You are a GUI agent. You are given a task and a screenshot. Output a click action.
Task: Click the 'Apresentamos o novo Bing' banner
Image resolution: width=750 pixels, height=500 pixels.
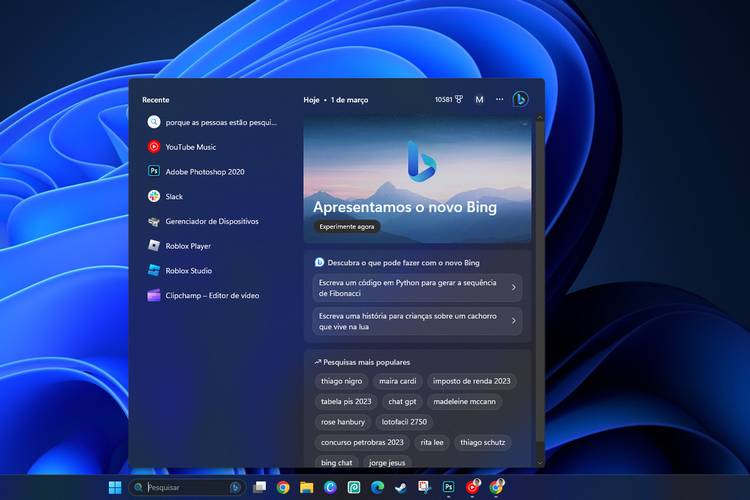coord(417,179)
